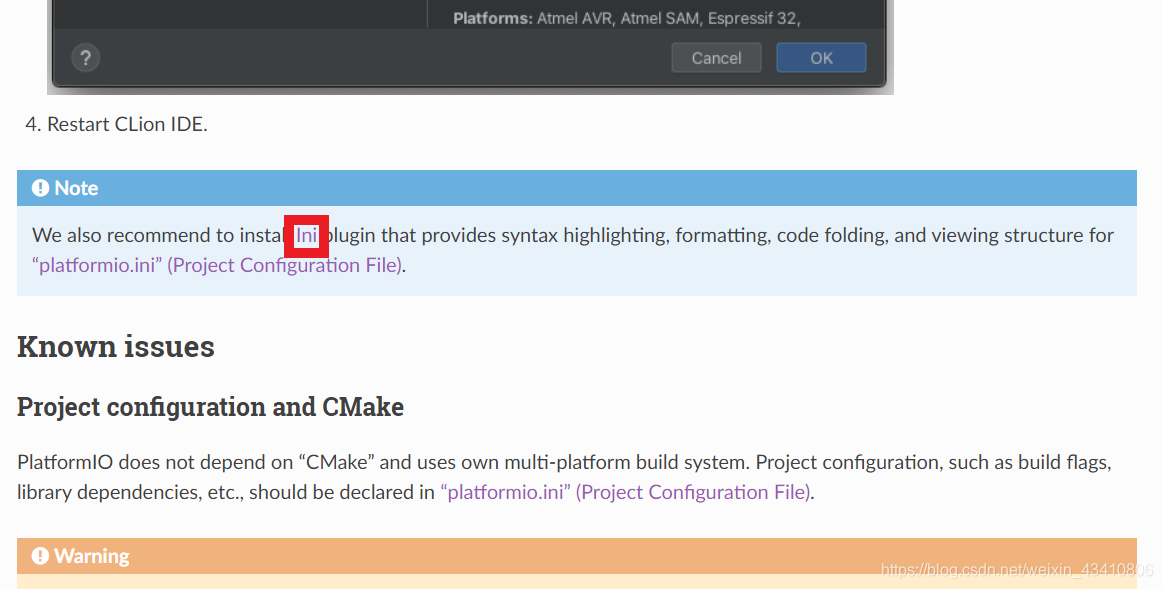This screenshot has width=1163, height=589.
Task: Click the help question mark icon in the dialog
Action: click(x=85, y=57)
